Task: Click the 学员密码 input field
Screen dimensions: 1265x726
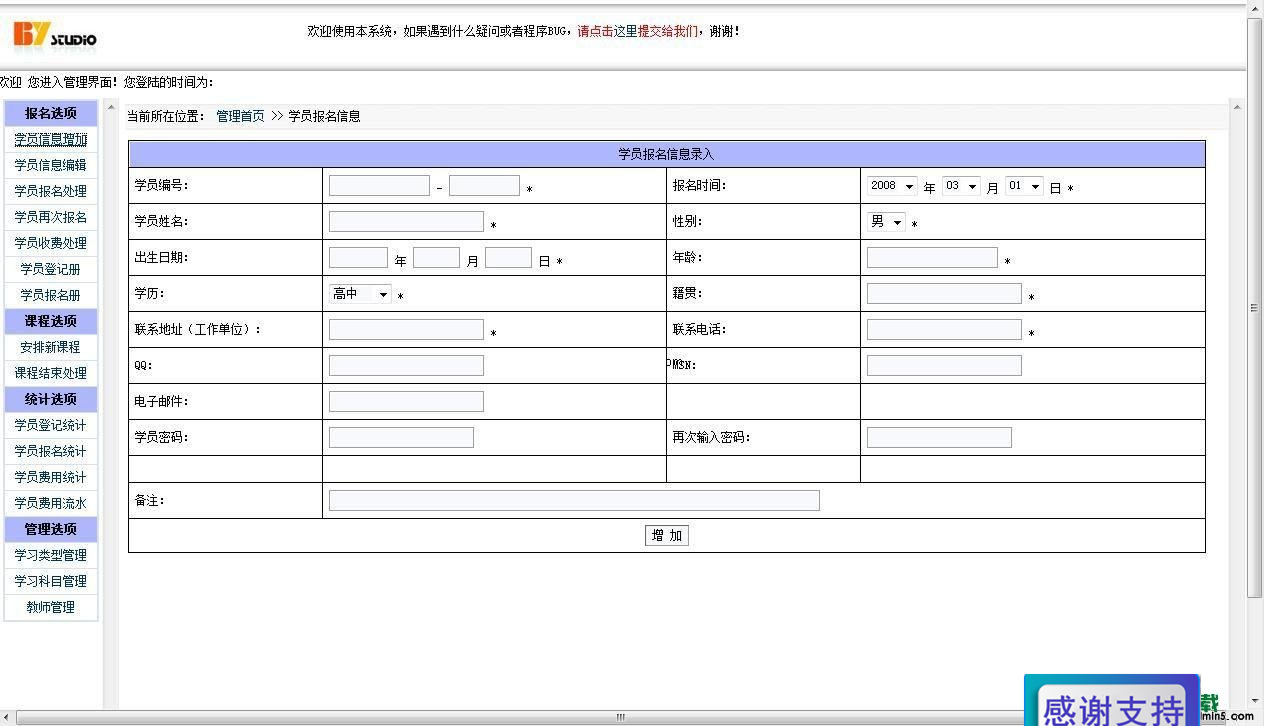Action: [x=401, y=438]
